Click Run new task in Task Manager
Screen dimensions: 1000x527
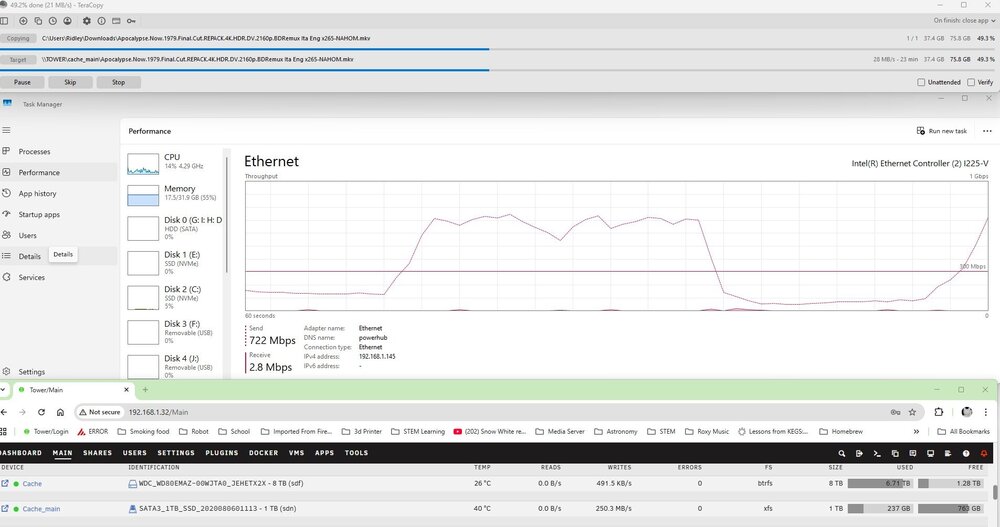point(941,131)
